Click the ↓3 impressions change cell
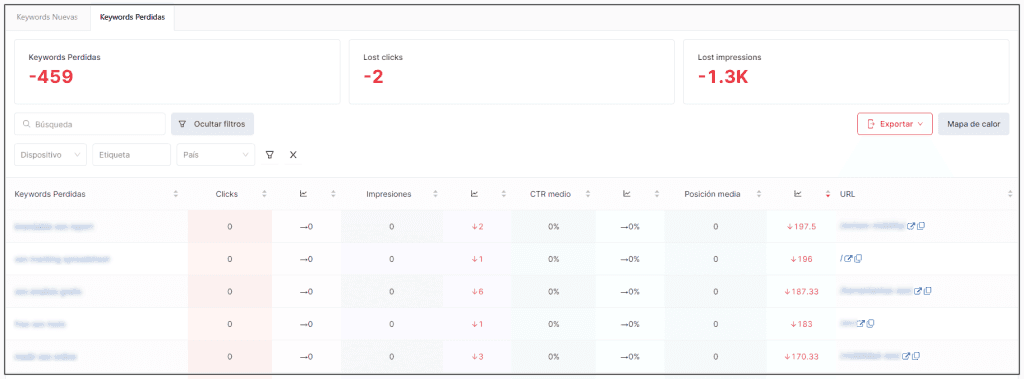The width and height of the screenshot is (1024, 379). (477, 357)
